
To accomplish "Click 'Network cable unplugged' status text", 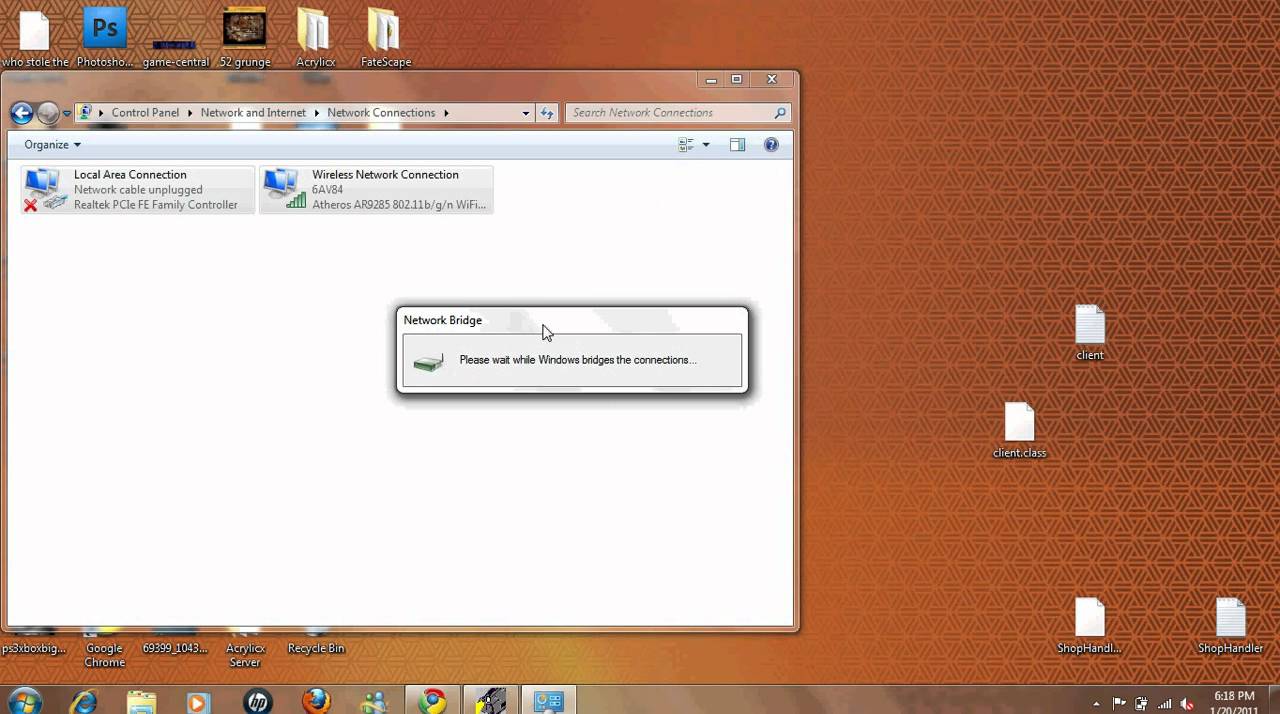I will 138,190.
